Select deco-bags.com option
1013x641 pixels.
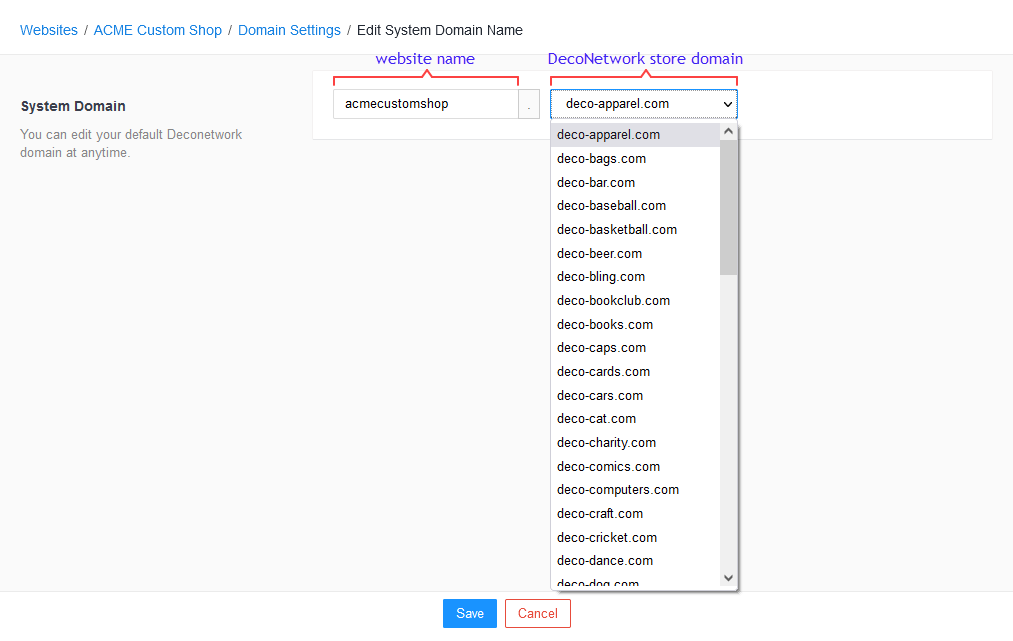[x=636, y=159]
